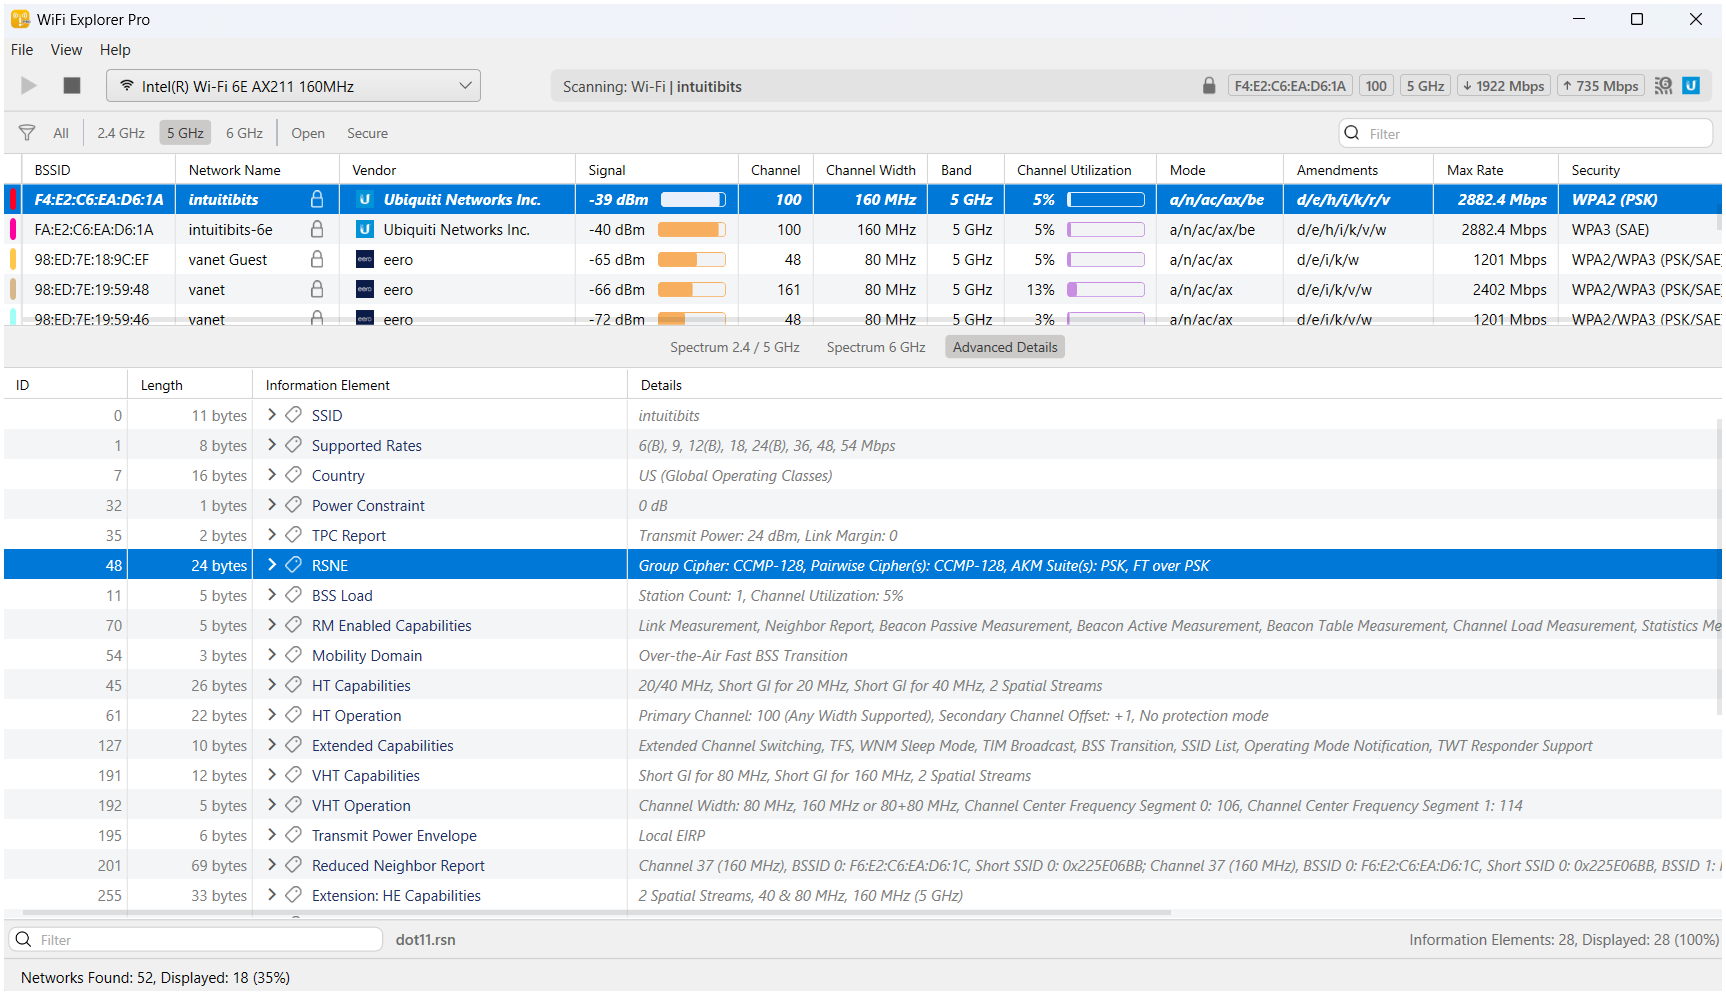
Task: Expand the Supported Rates element
Action: [272, 445]
